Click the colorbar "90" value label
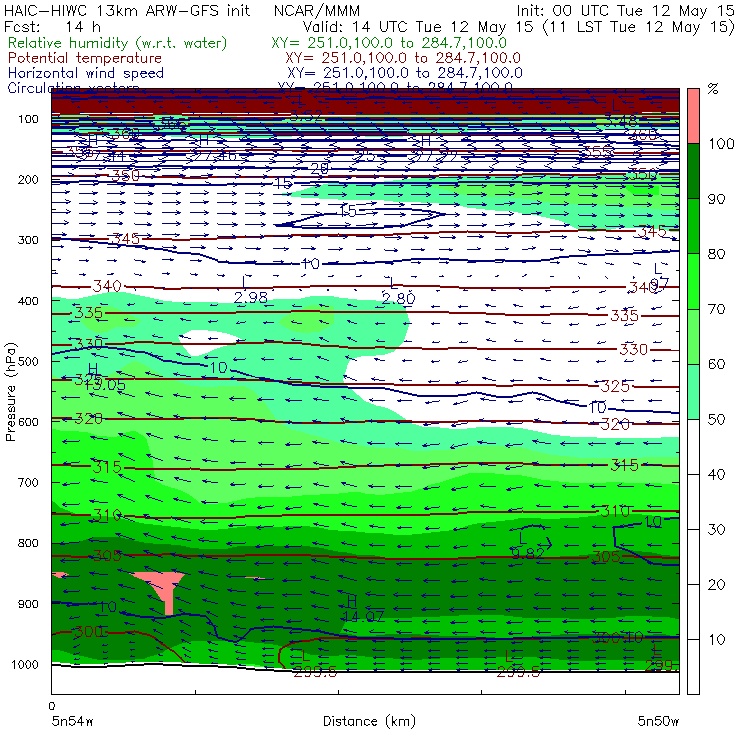Viewport: 740px width, 740px height. (x=716, y=199)
